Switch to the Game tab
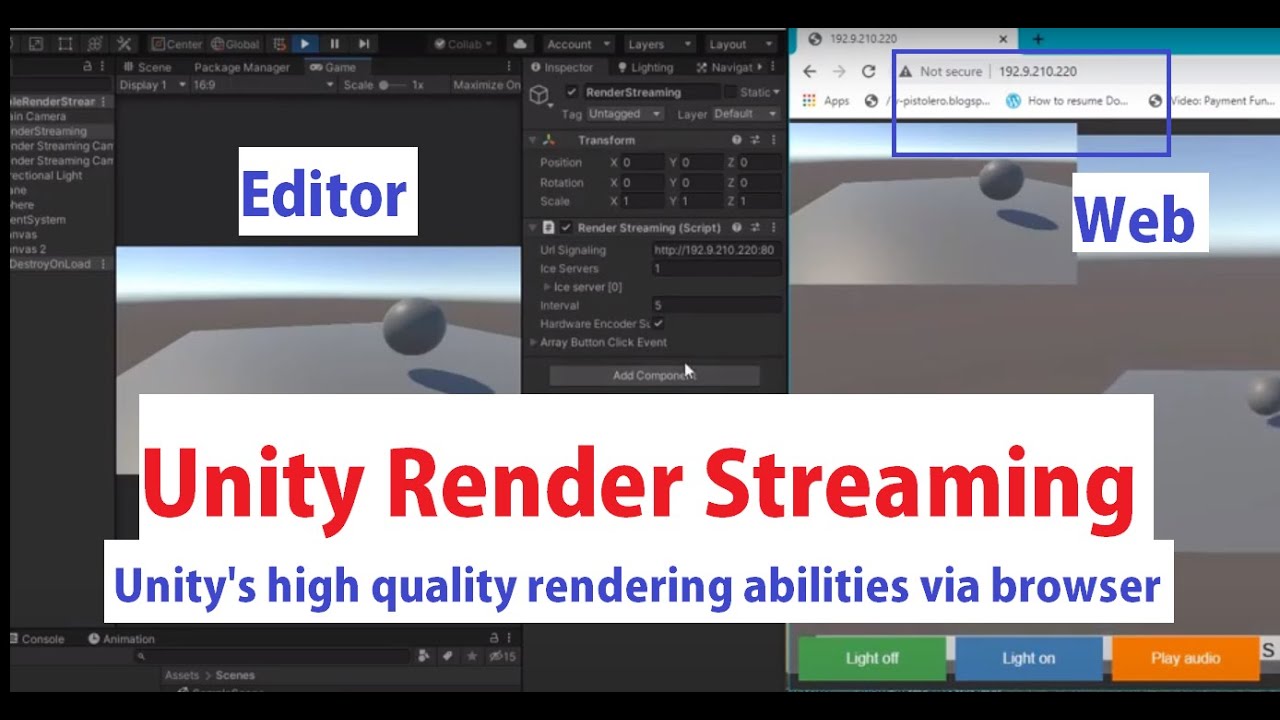1280x720 pixels. (337, 67)
